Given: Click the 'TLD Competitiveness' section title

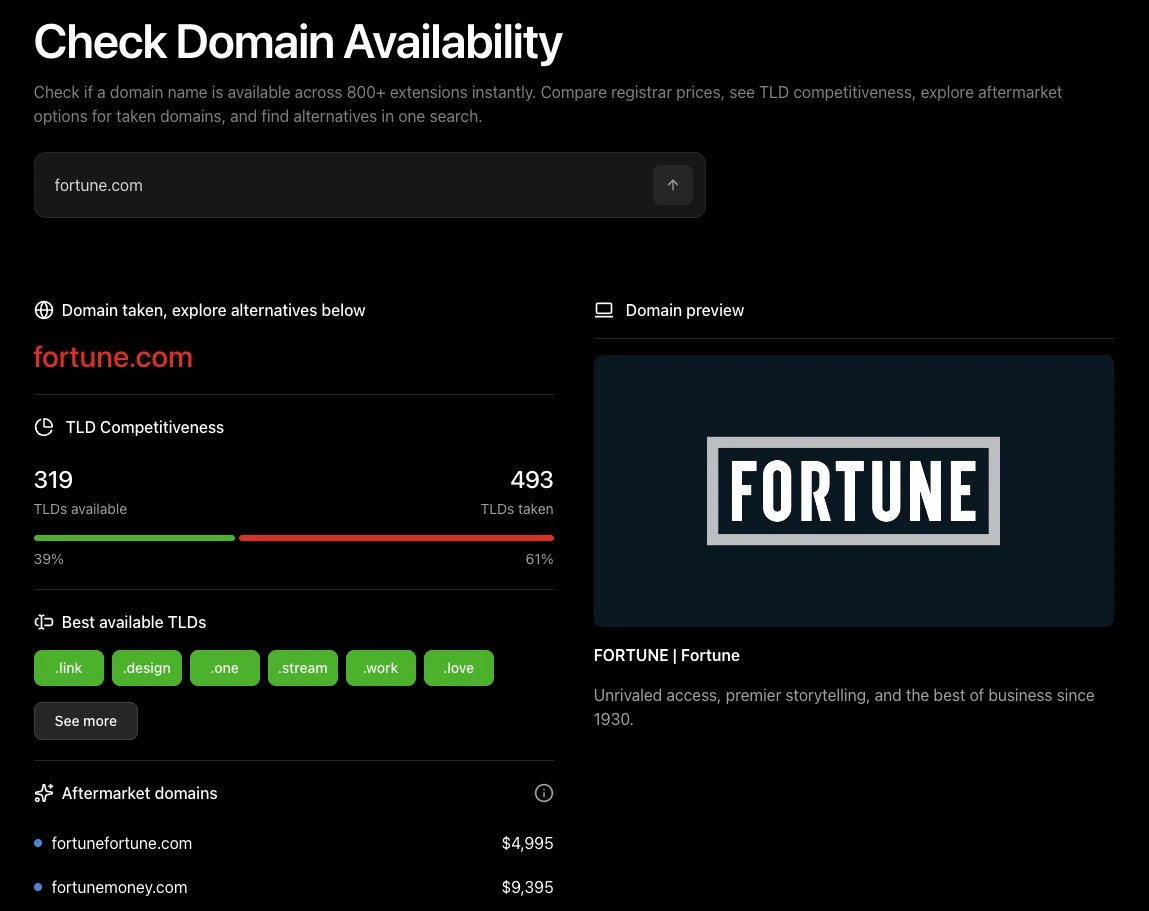Looking at the screenshot, I should point(145,427).
